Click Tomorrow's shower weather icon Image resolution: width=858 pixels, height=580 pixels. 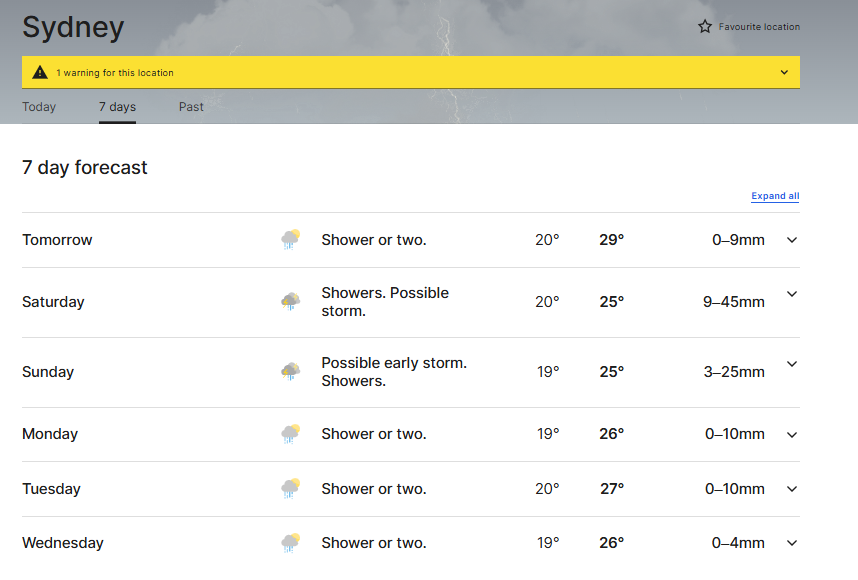coord(291,240)
